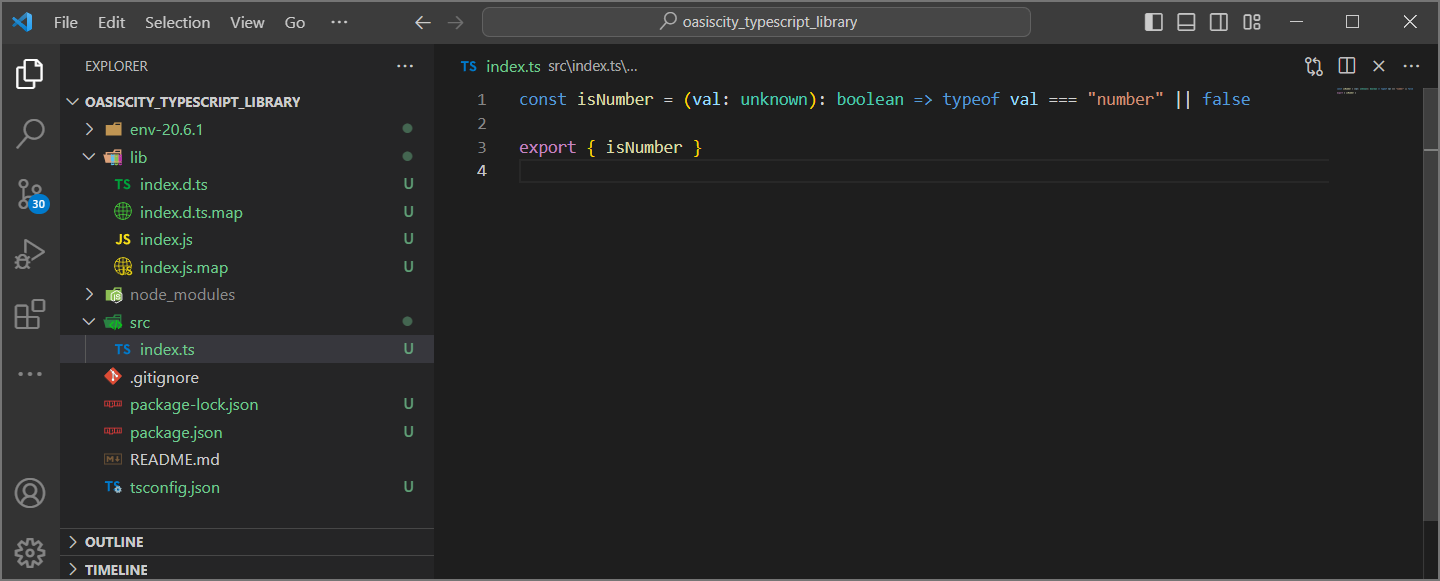Click isNumber in the export statement
1440x581 pixels.
(x=644, y=148)
